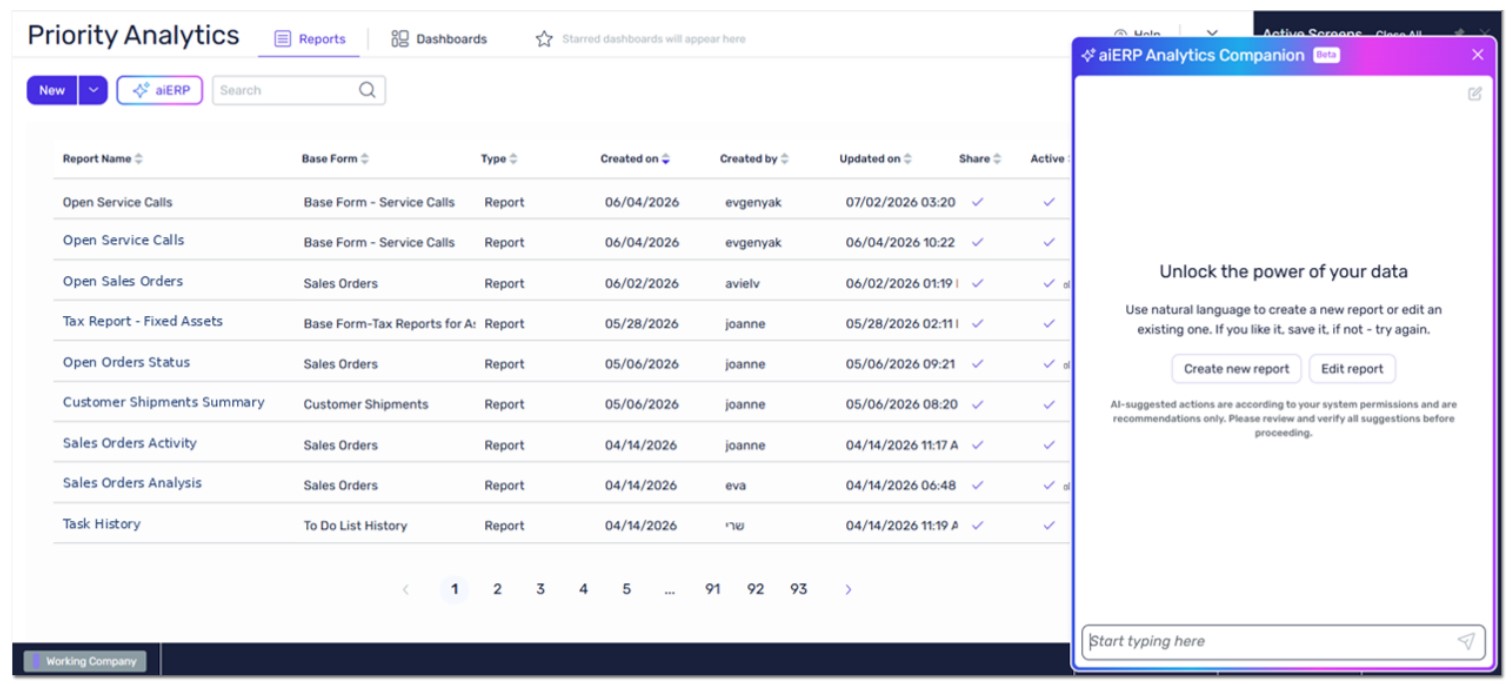Toggle Active checkmark for Tax Report - Fixed Assets
Screen dimensions: 1511x684
1049,323
